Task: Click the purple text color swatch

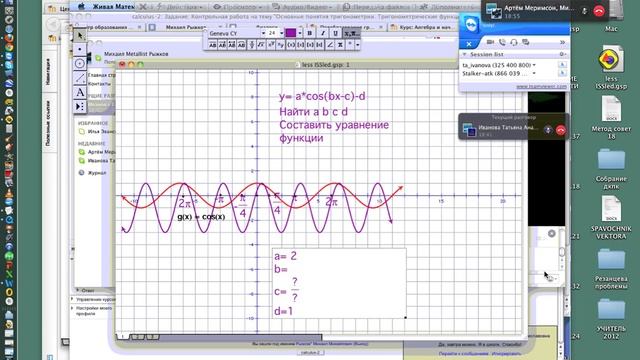Action: [x=291, y=33]
